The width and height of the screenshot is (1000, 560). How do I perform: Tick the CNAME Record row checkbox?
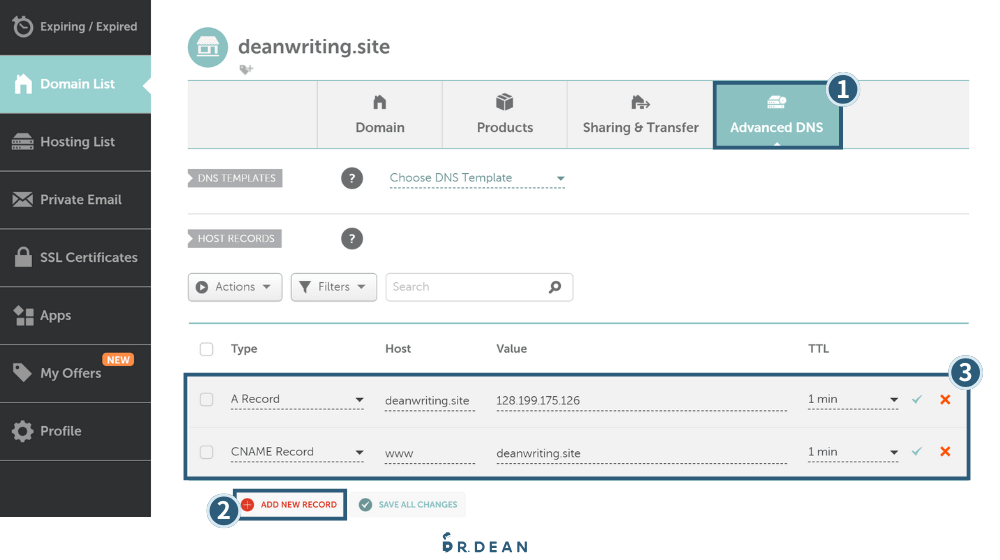pos(207,452)
